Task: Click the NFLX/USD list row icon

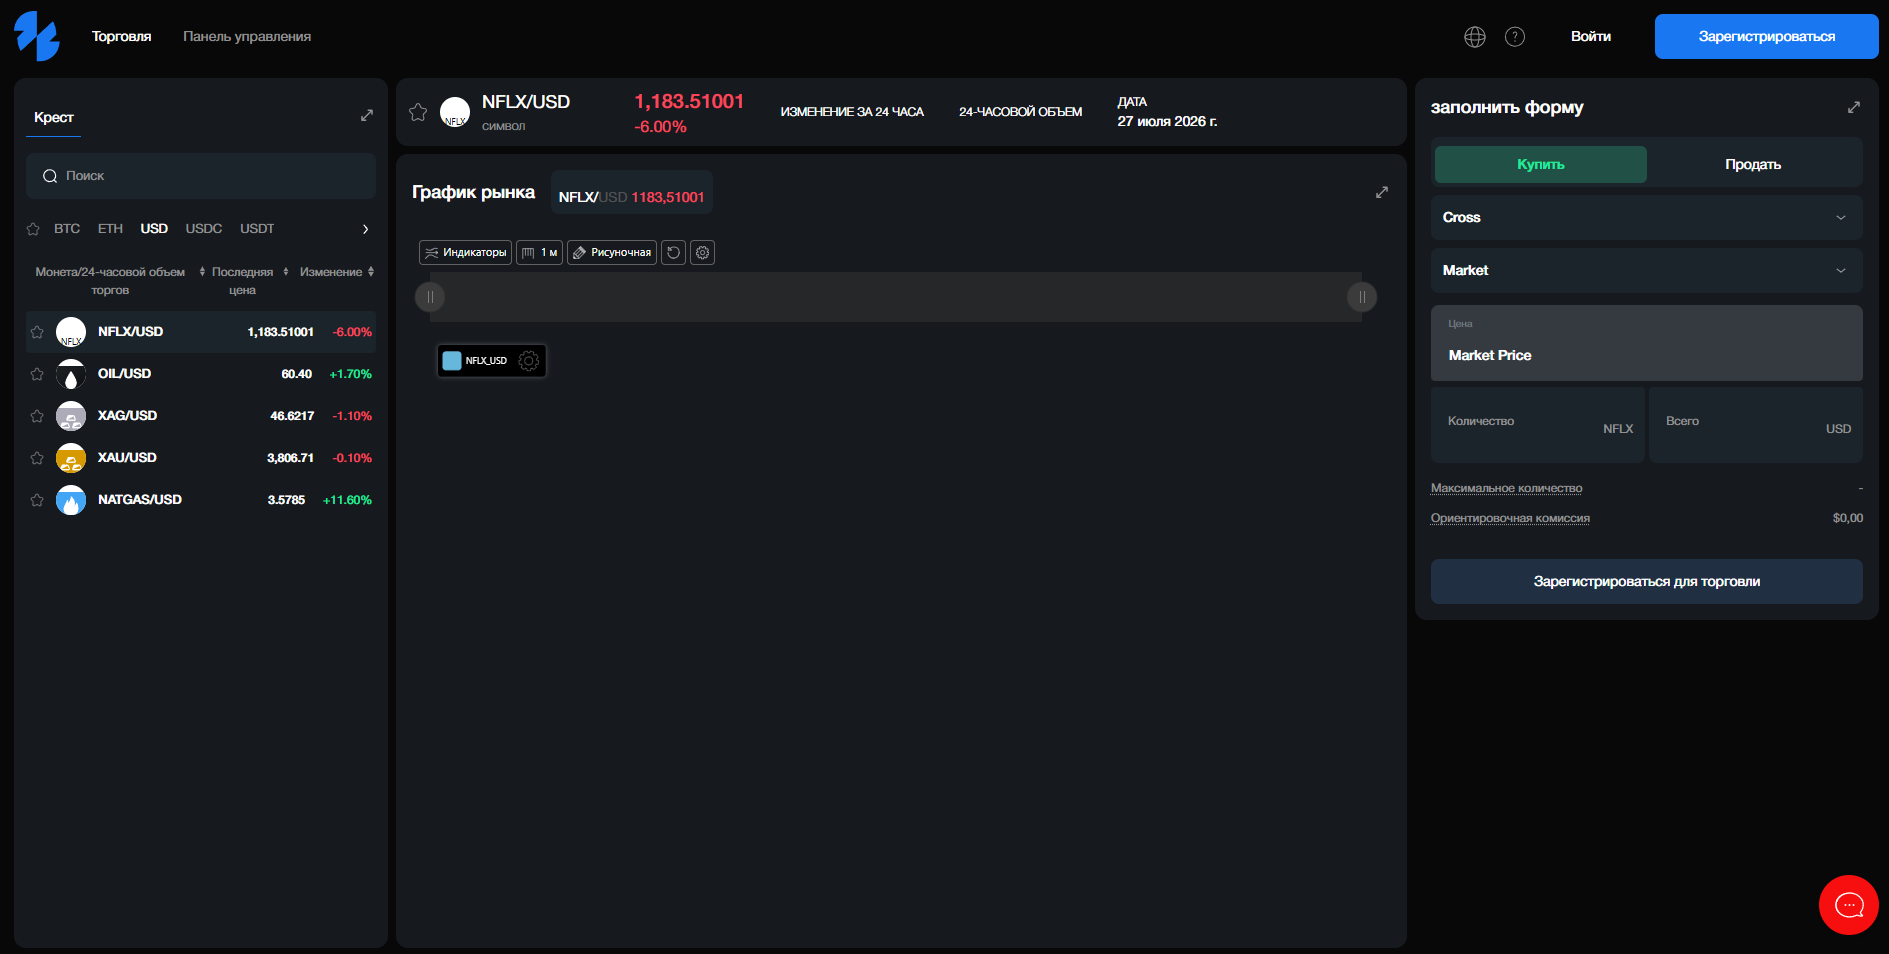Action: click(x=71, y=332)
